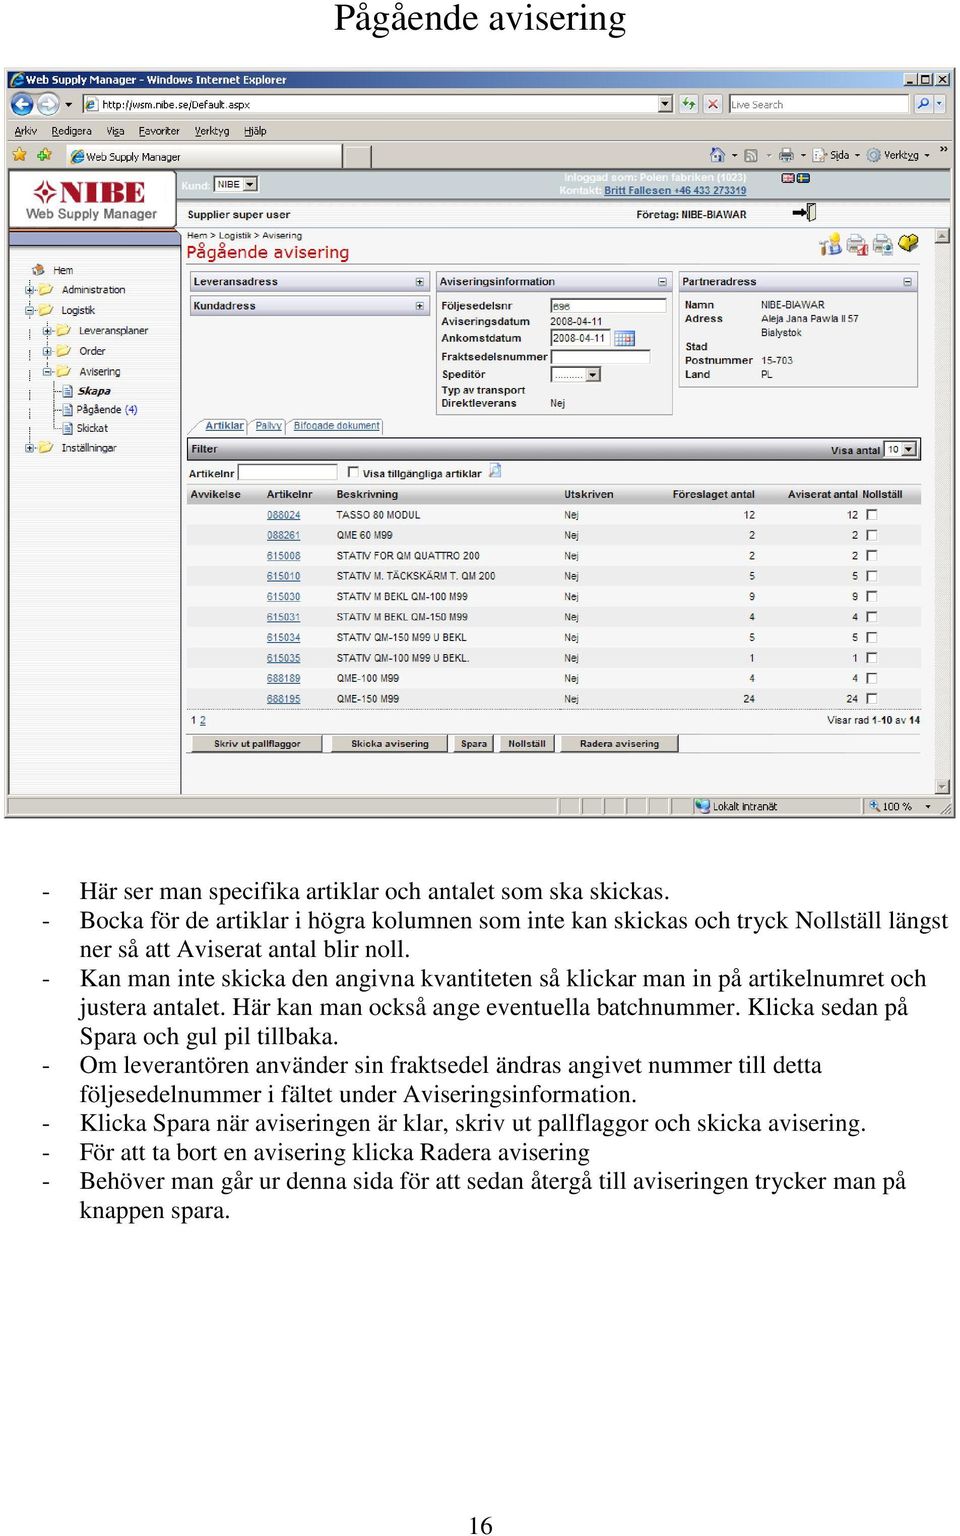The width and height of the screenshot is (960, 1536).
Task: Check Nollställ box for QME-150 M99
Action: point(872,698)
